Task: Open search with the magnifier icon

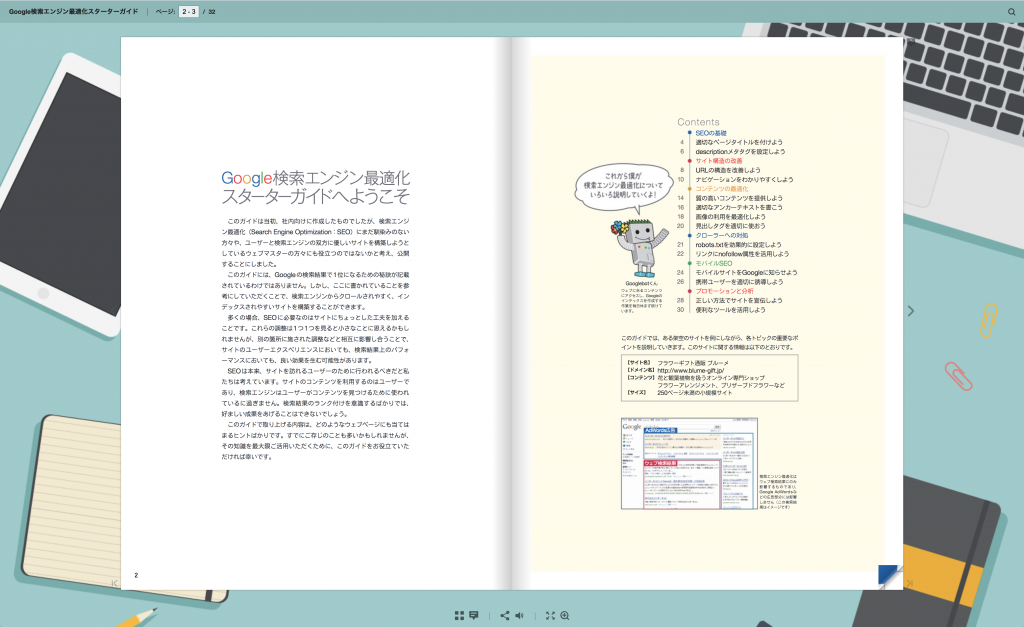Action: point(1012,11)
